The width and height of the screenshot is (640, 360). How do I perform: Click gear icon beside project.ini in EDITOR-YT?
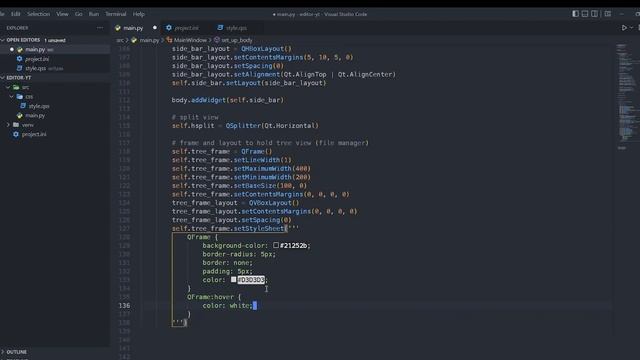click(x=16, y=134)
